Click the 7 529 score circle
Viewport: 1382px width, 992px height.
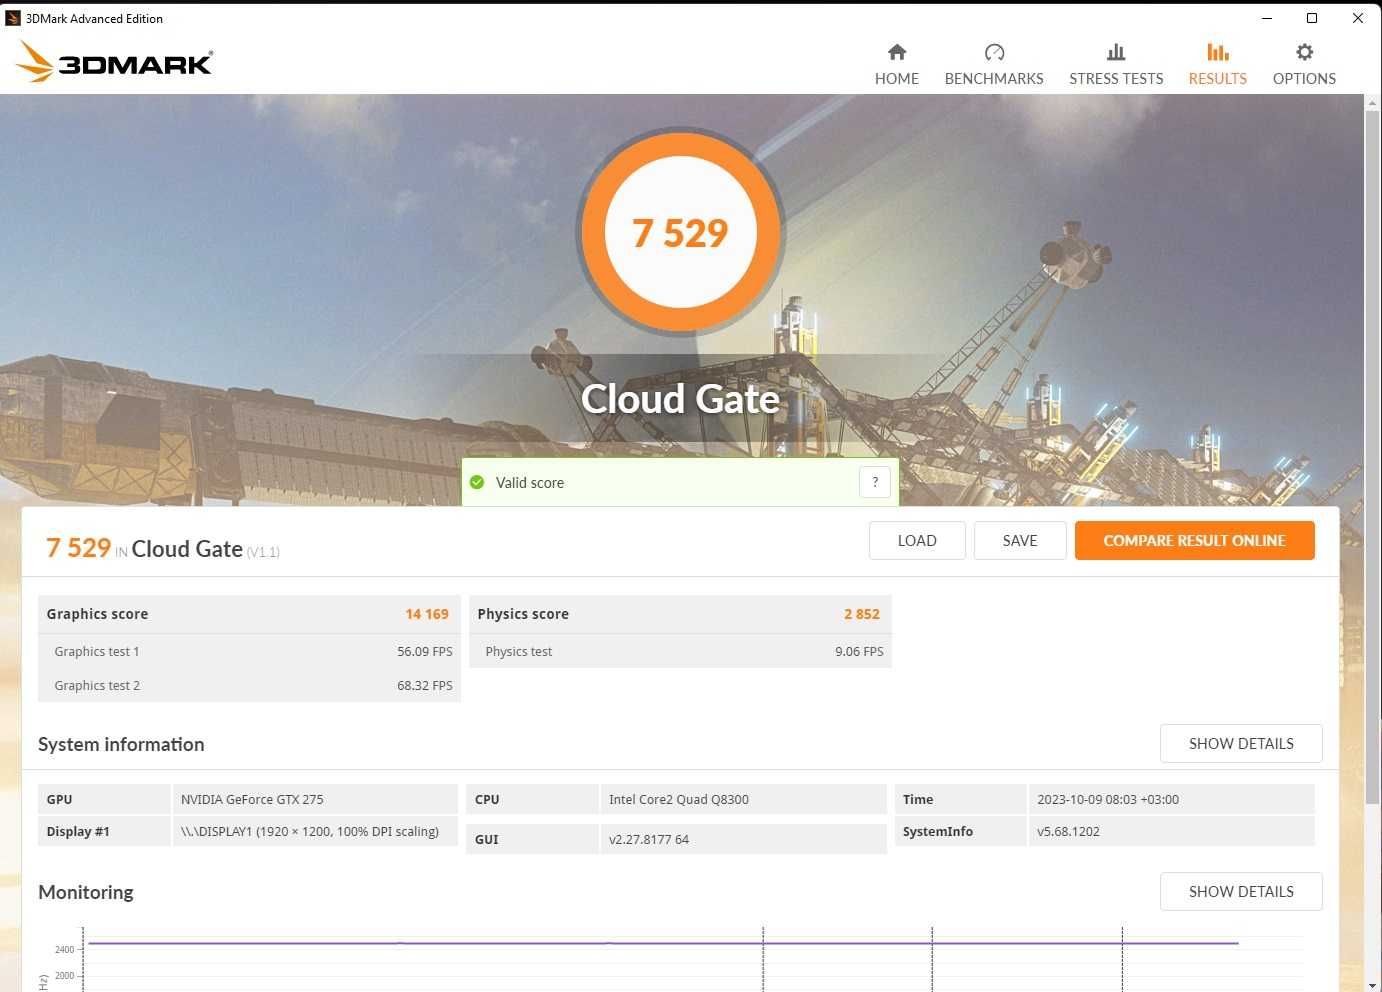[681, 232]
